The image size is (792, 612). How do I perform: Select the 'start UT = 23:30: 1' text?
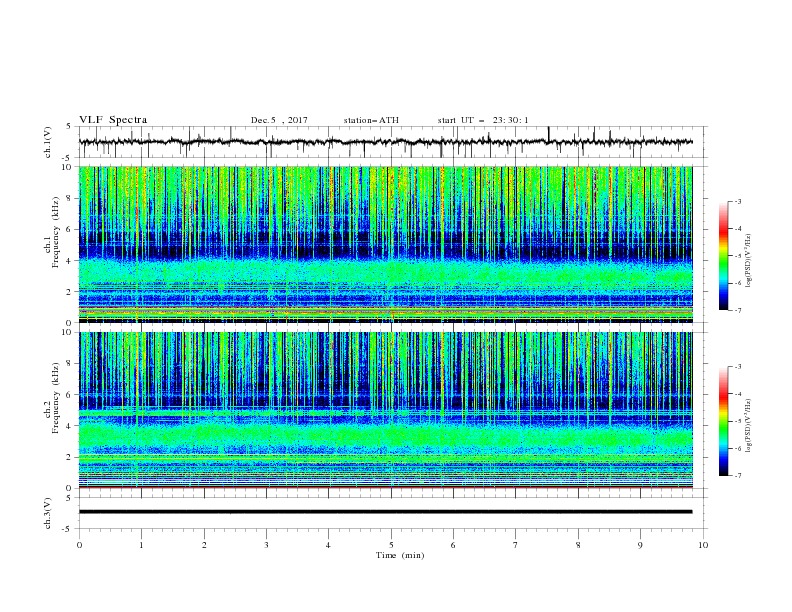[483, 120]
